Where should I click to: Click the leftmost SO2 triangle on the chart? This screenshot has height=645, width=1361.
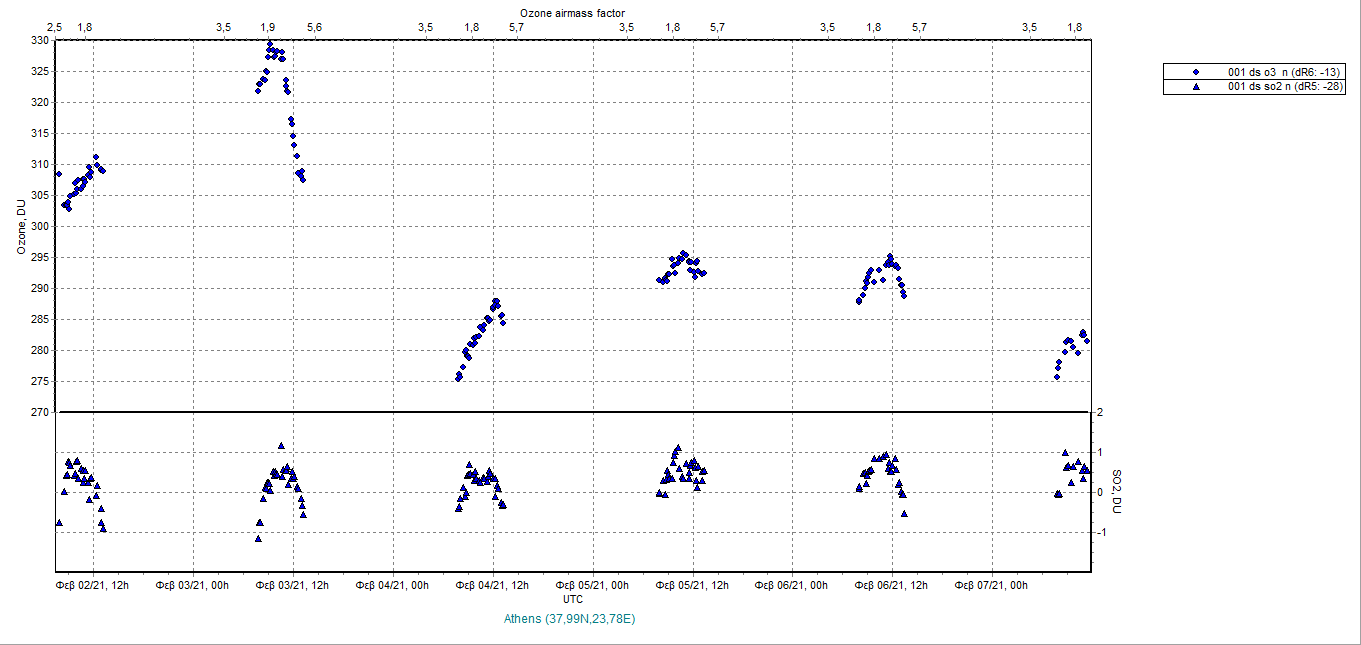click(x=59, y=523)
